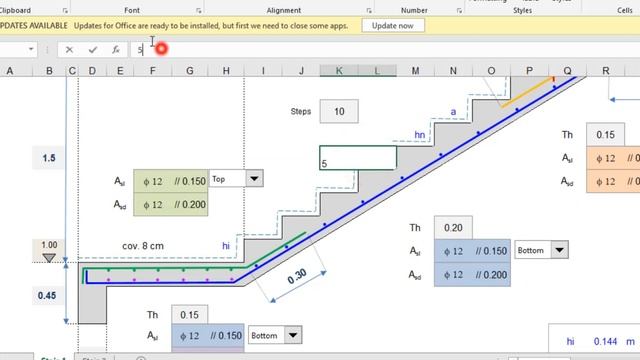Open the Insert Function fx dialog
The image size is (640, 360).
click(x=116, y=50)
